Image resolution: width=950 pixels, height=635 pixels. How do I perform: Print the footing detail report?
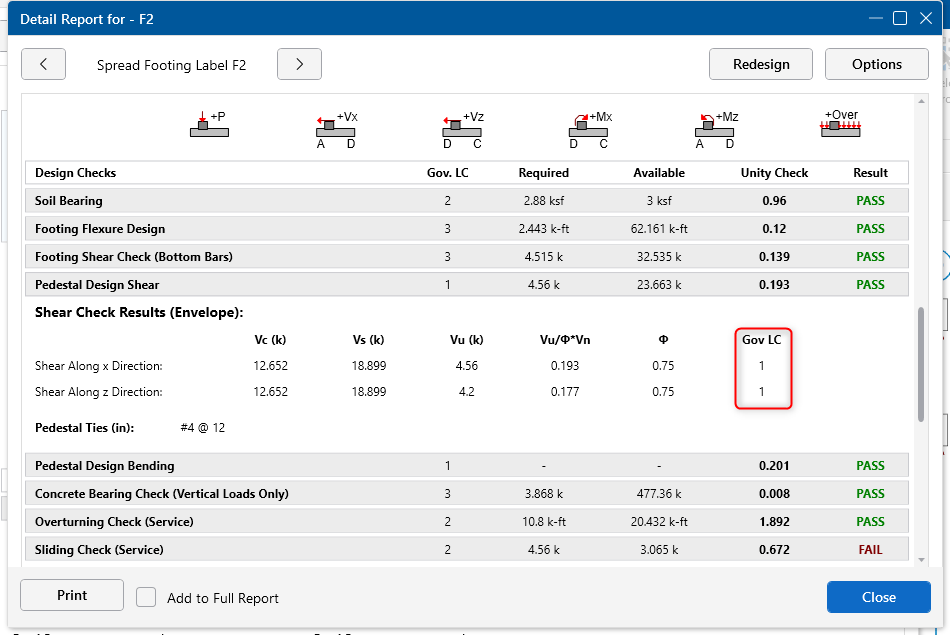[71, 595]
